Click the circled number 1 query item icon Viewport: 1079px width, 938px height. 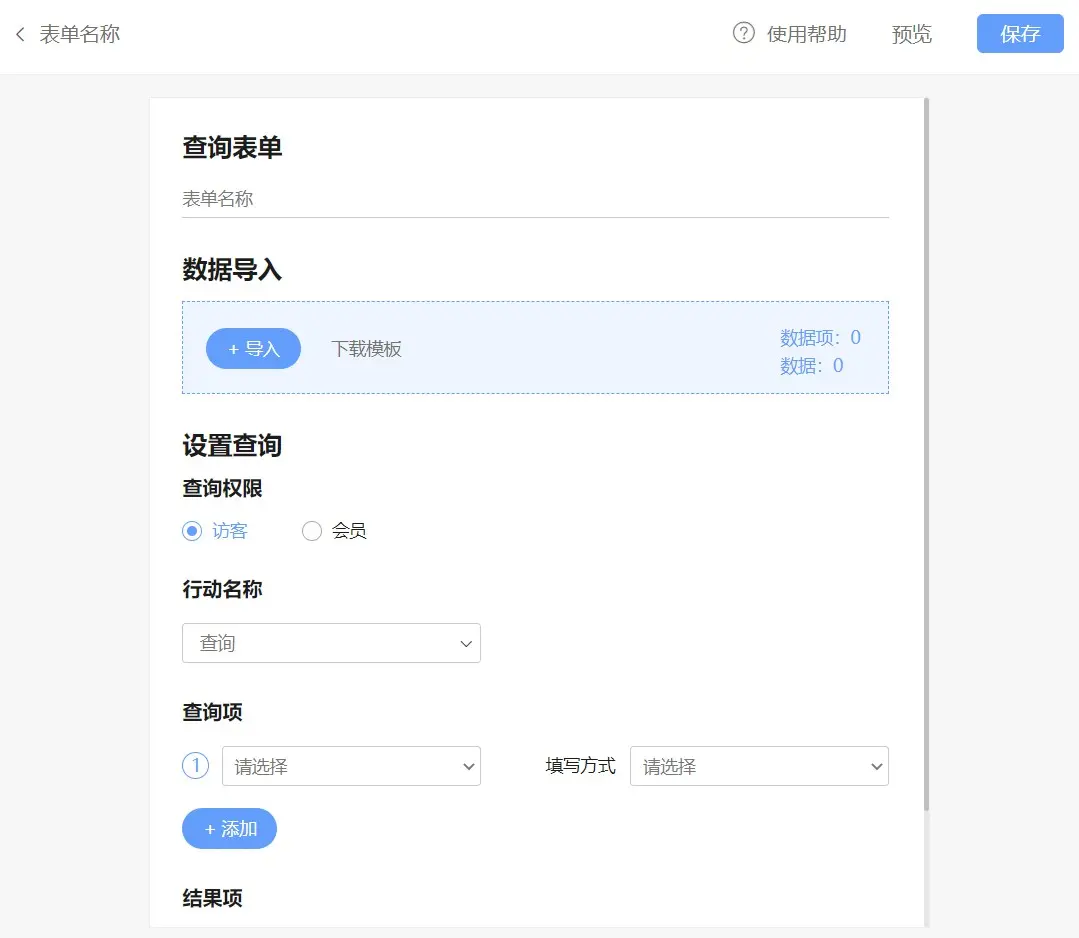tap(195, 766)
